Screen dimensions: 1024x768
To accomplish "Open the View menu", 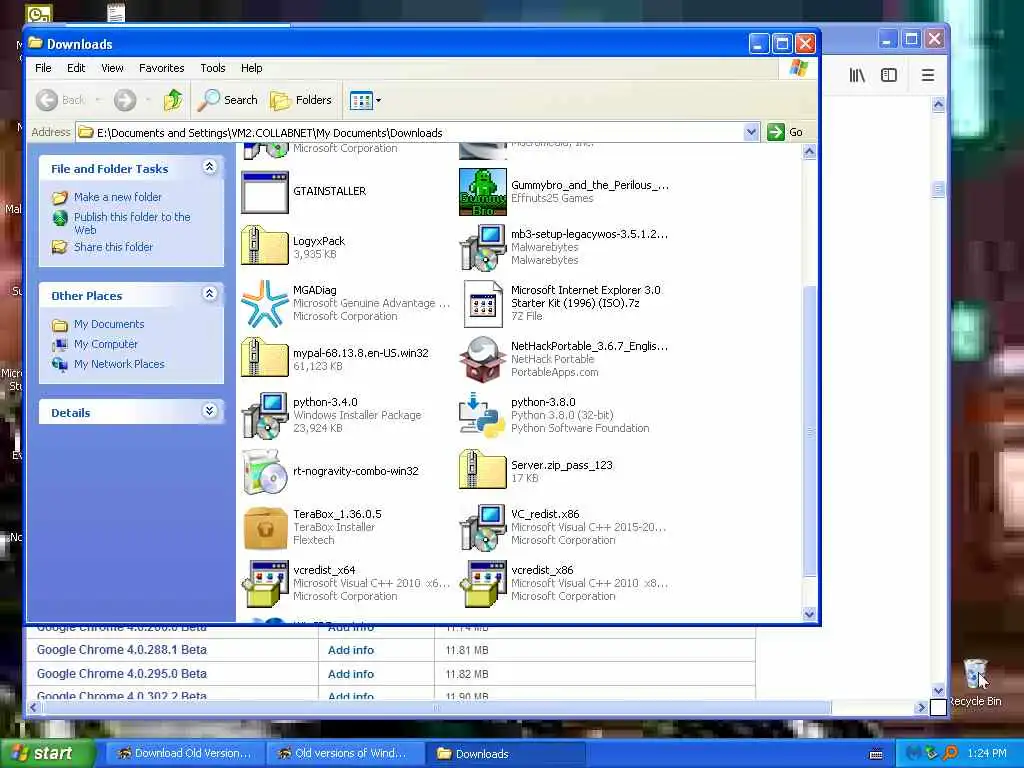I will pyautogui.click(x=112, y=68).
